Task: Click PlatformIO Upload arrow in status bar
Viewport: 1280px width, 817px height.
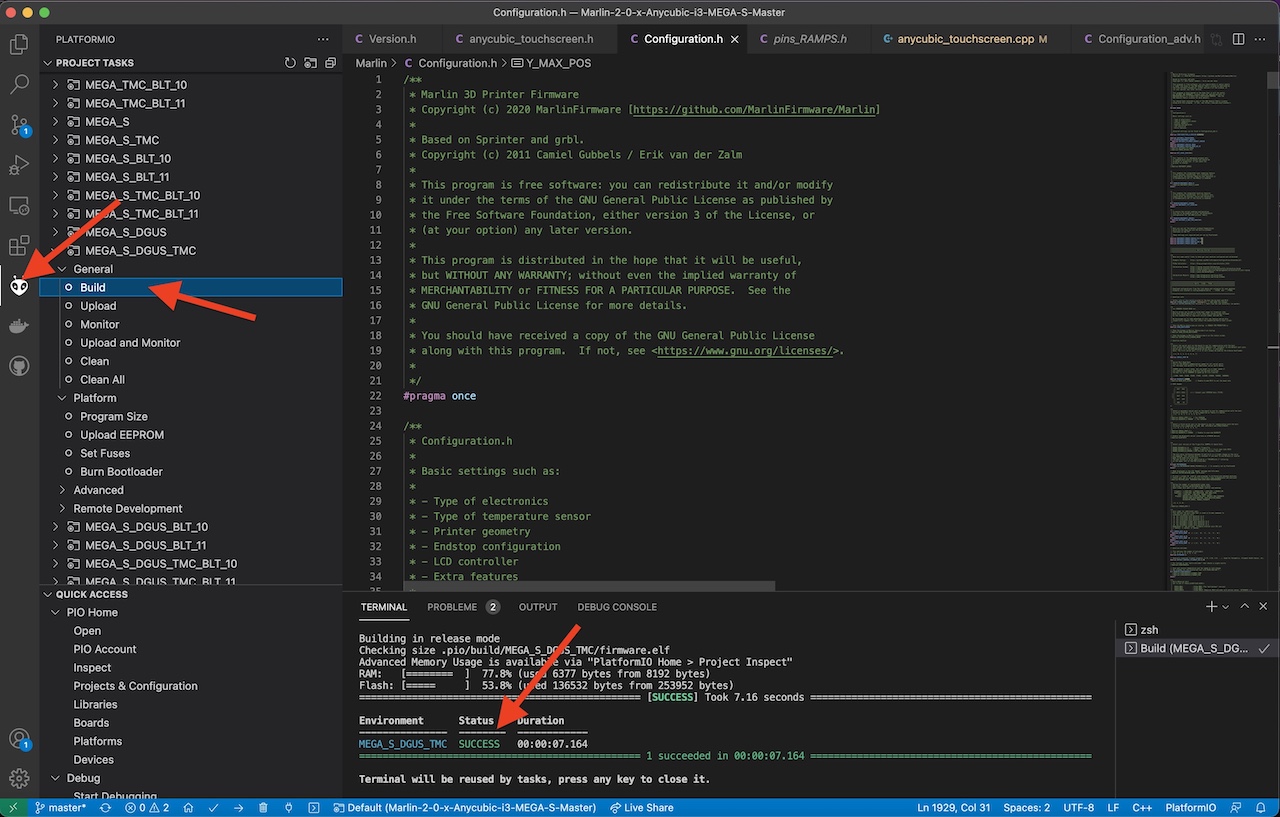Action: pyautogui.click(x=239, y=807)
